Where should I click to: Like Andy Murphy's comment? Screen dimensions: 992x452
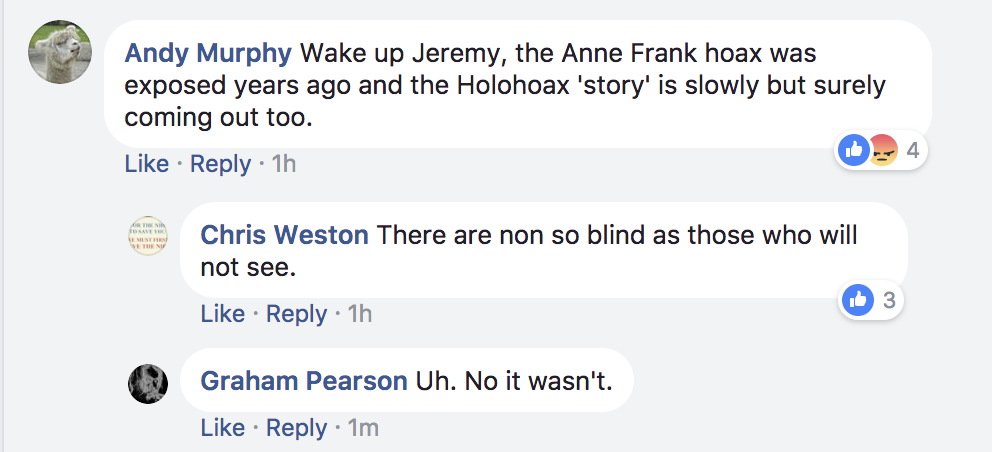coord(146,163)
